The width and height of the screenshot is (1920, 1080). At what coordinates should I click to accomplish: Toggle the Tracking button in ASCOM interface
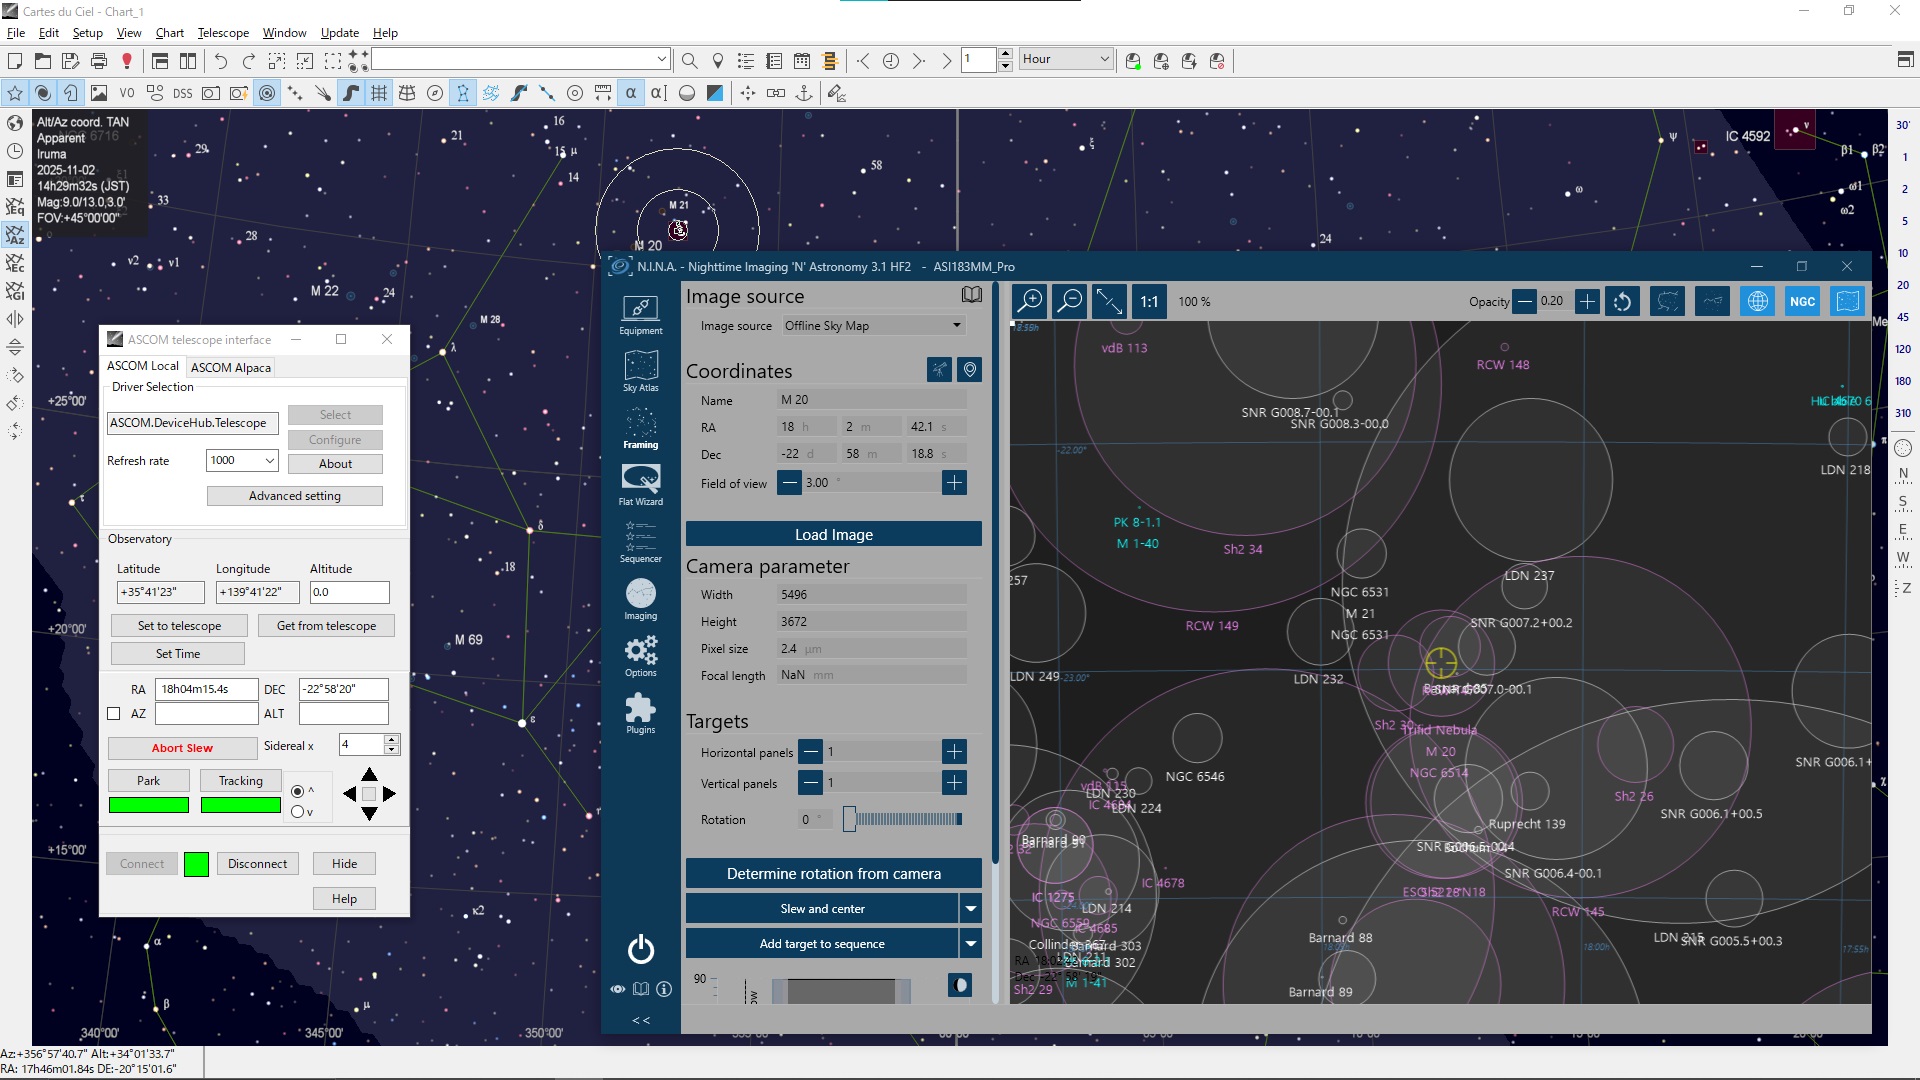(x=240, y=781)
